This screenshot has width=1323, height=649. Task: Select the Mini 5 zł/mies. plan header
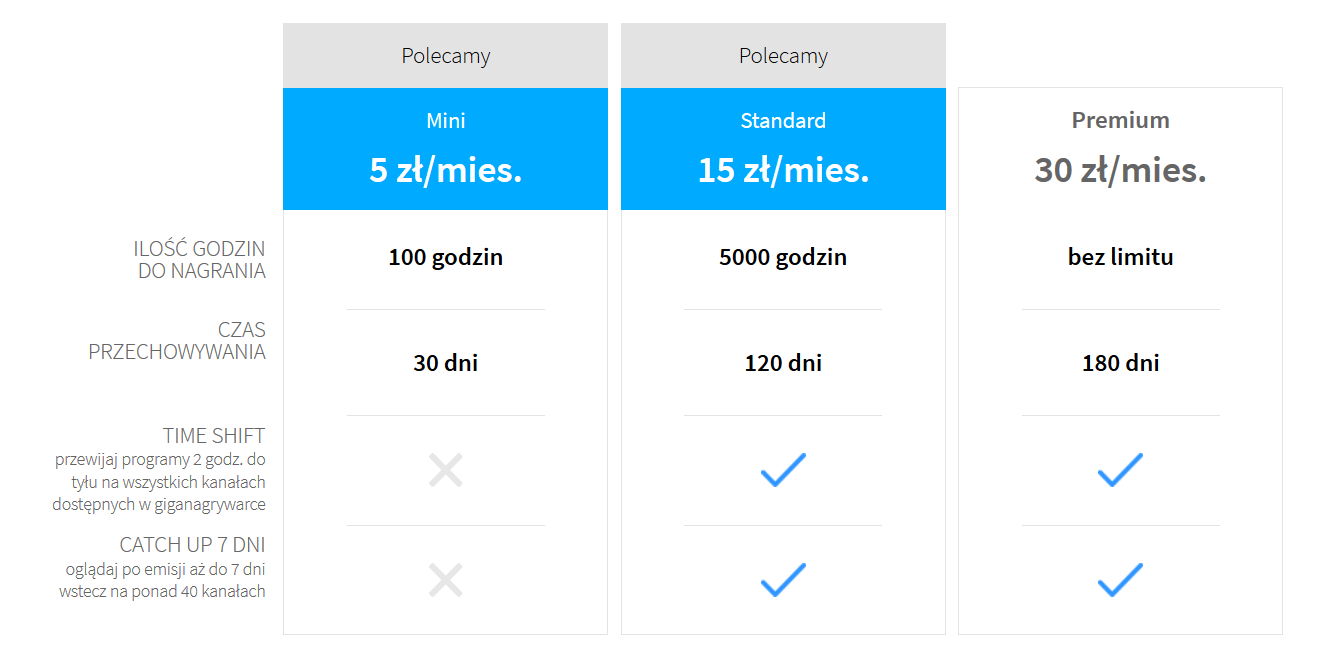pyautogui.click(x=445, y=149)
